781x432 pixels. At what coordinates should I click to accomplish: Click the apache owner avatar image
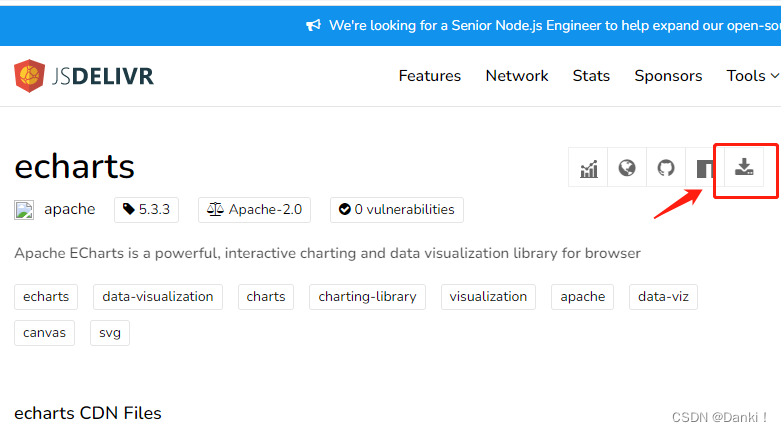coord(24,210)
